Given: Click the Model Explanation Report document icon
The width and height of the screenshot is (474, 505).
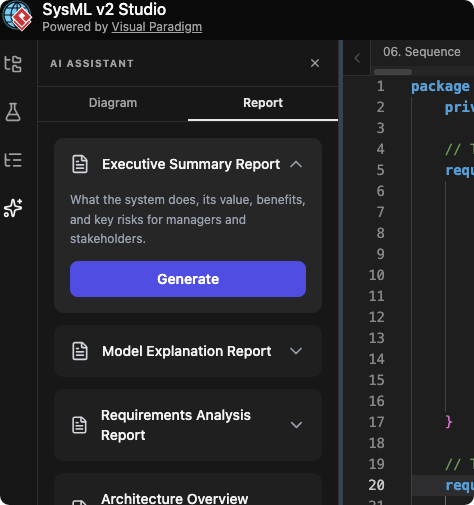Looking at the screenshot, I should 80,351.
